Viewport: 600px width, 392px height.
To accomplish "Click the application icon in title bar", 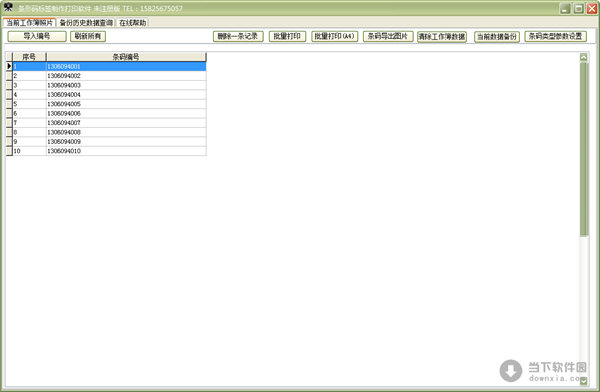I will click(x=8, y=7).
